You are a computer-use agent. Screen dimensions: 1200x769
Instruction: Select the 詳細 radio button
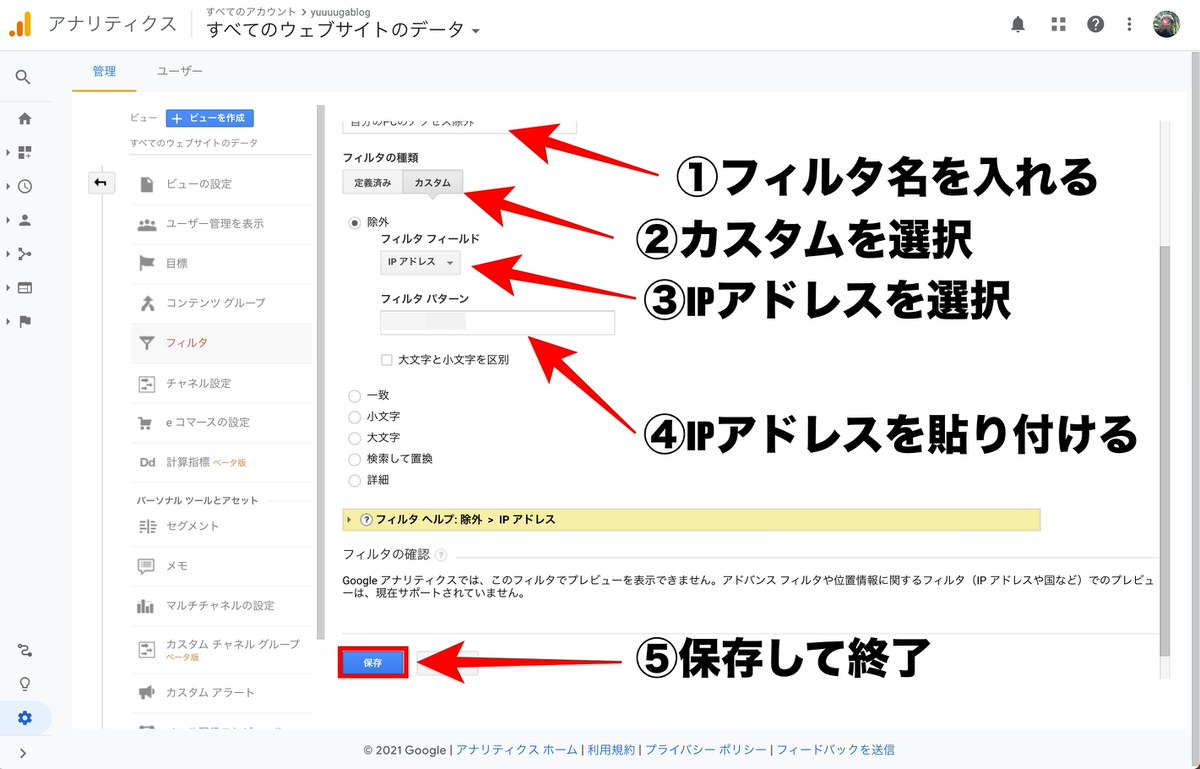(x=355, y=480)
